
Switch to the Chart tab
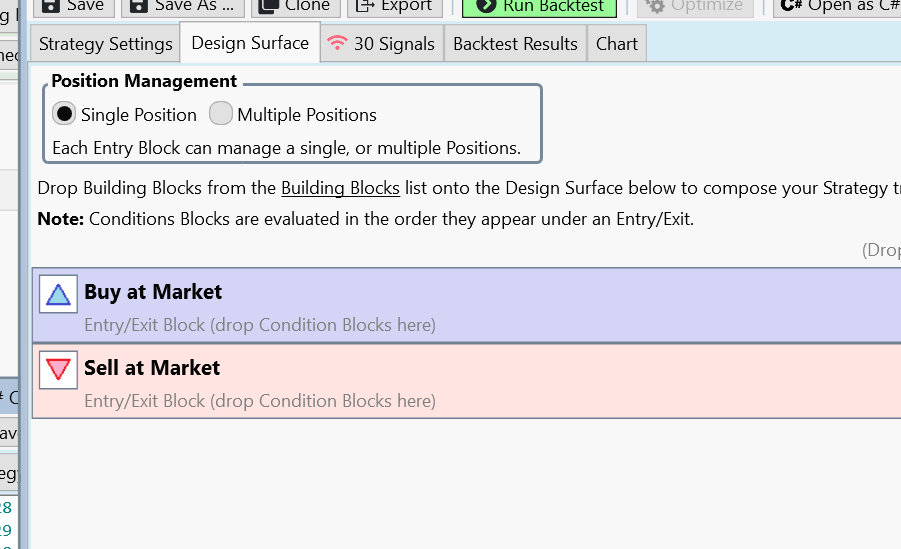[x=617, y=44]
